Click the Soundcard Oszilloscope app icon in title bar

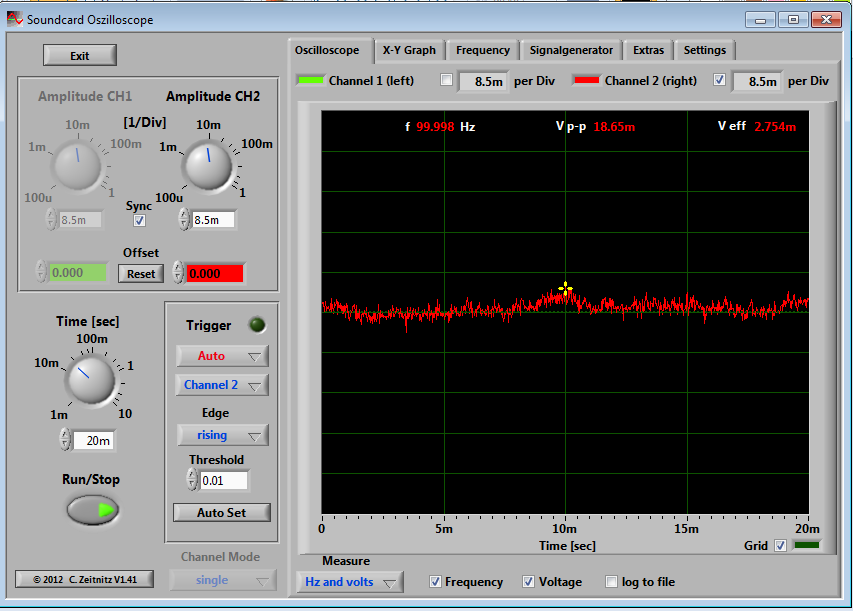click(x=15, y=19)
